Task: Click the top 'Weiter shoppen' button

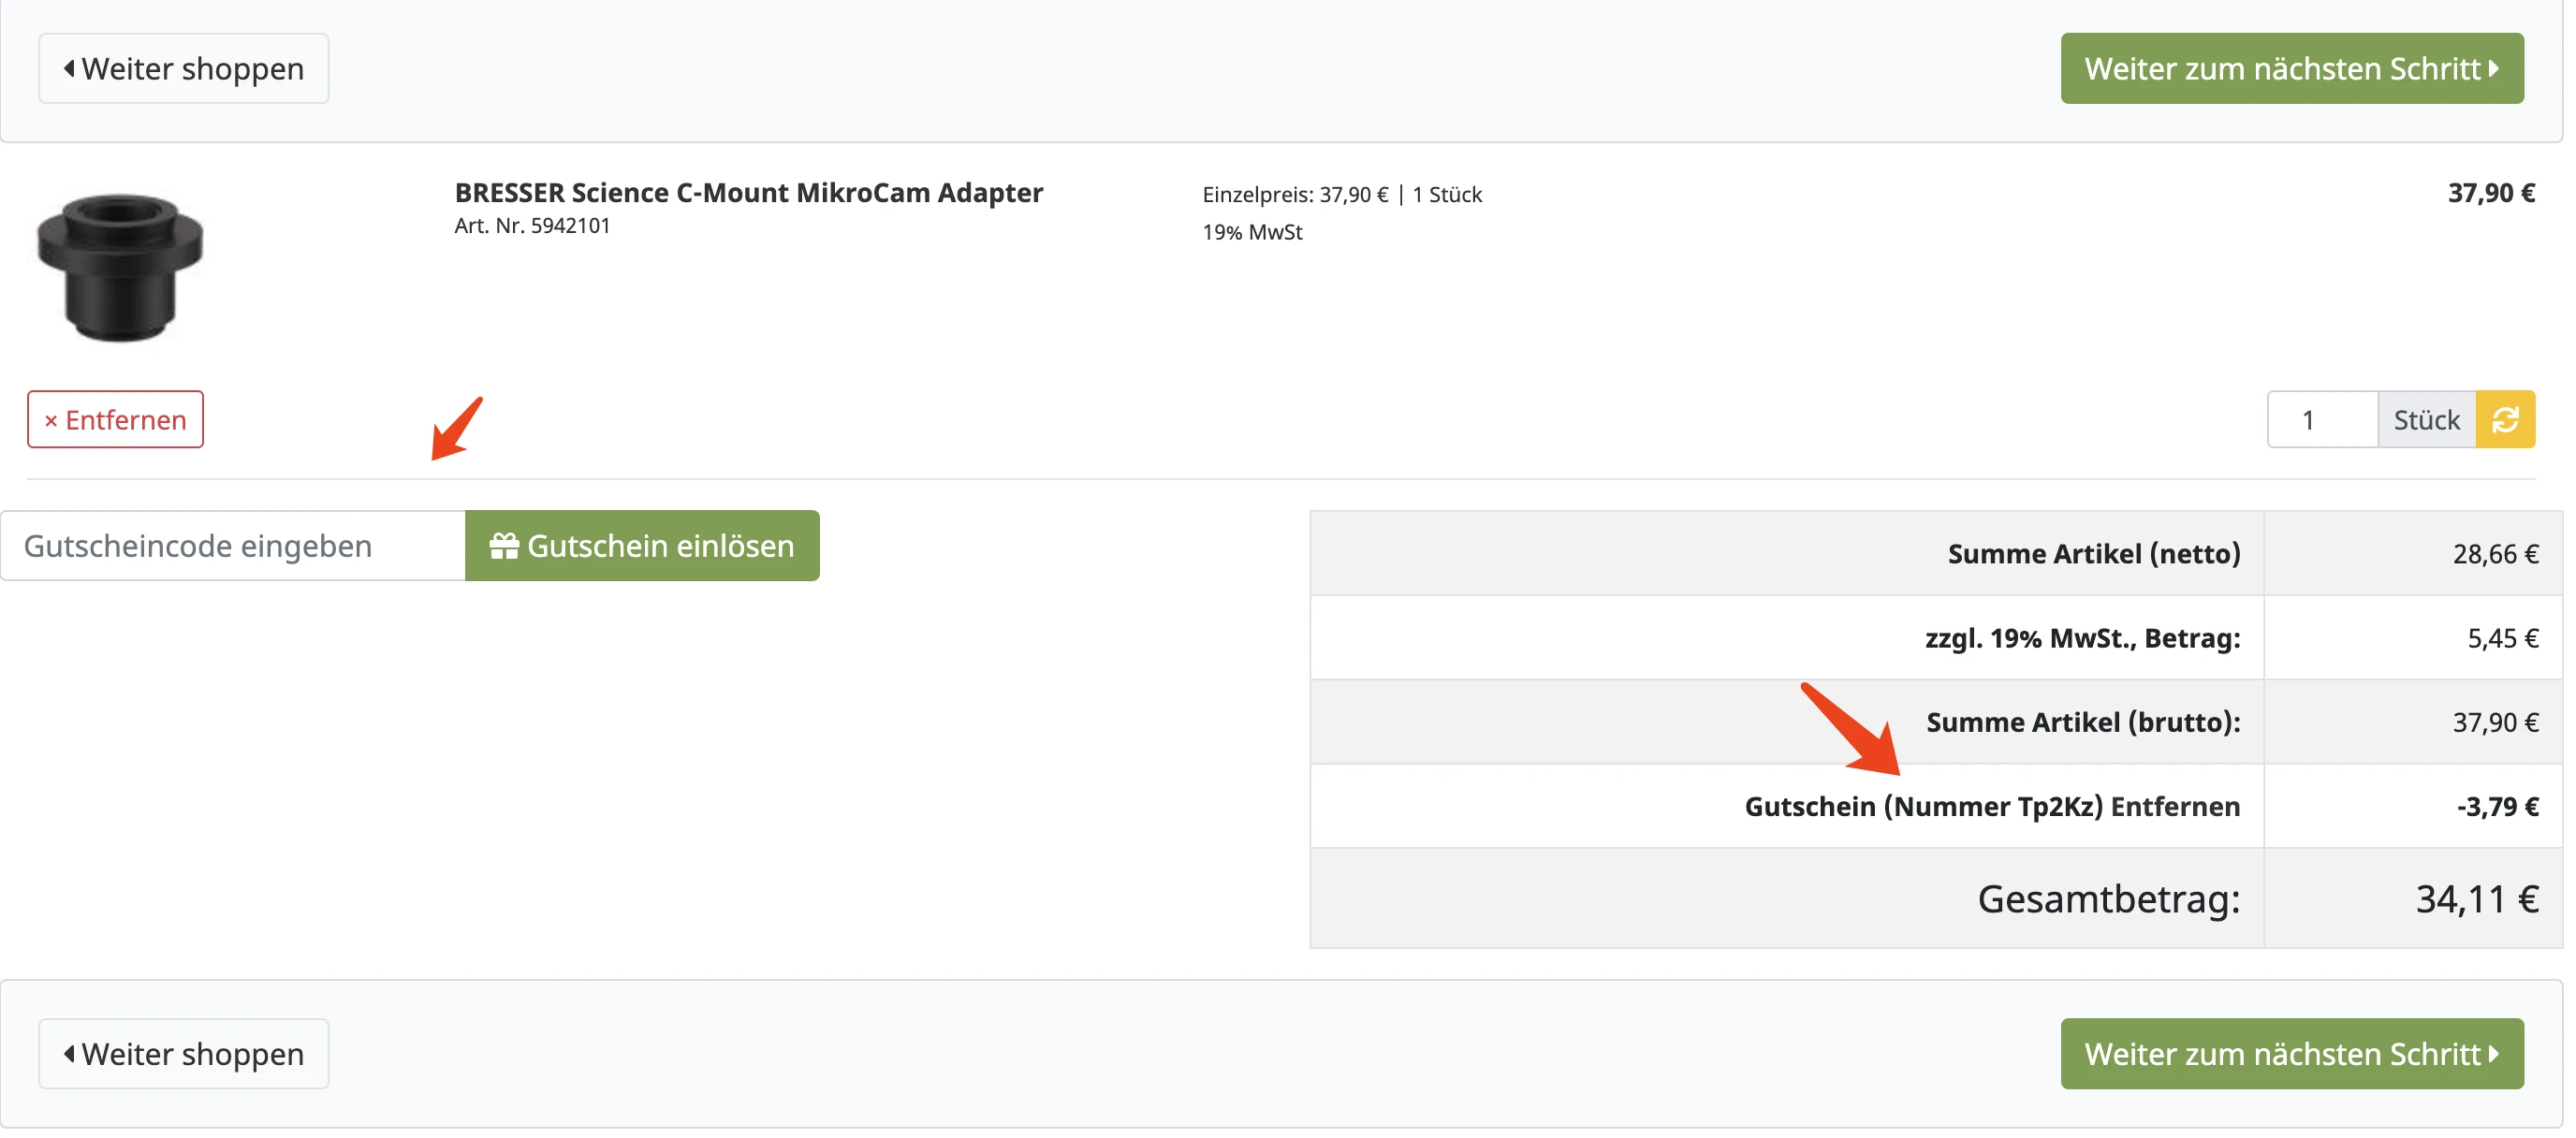Action: pos(184,68)
